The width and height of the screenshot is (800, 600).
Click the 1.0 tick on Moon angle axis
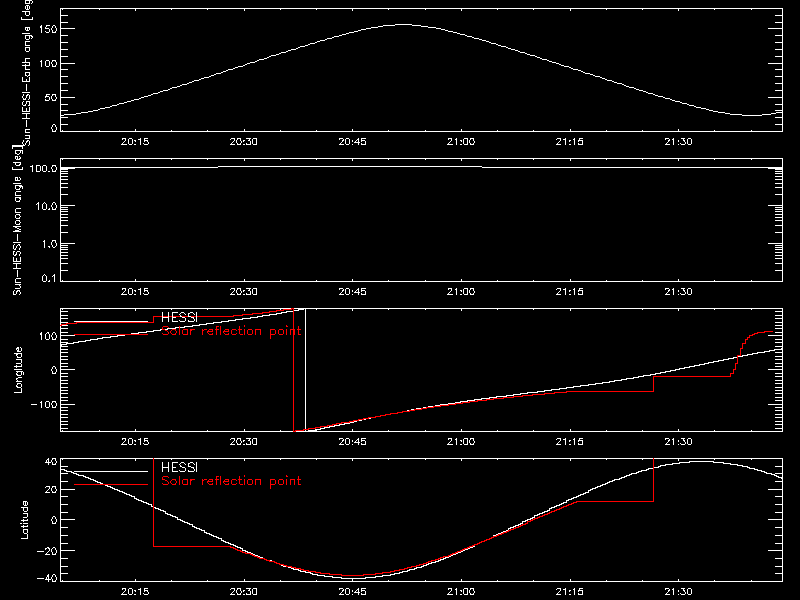pyautogui.click(x=49, y=244)
